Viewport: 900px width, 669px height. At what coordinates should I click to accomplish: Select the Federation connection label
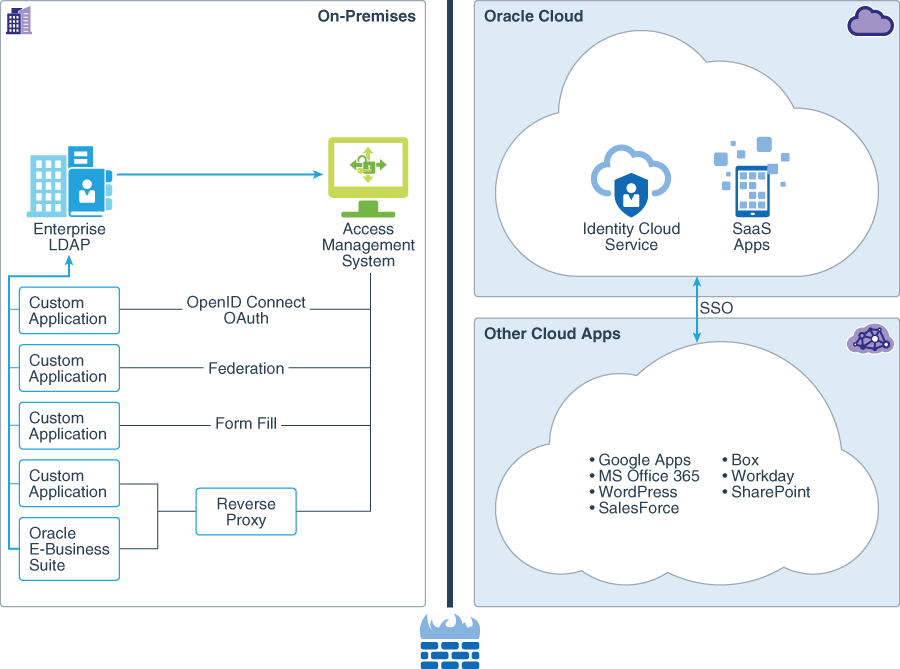click(x=246, y=369)
